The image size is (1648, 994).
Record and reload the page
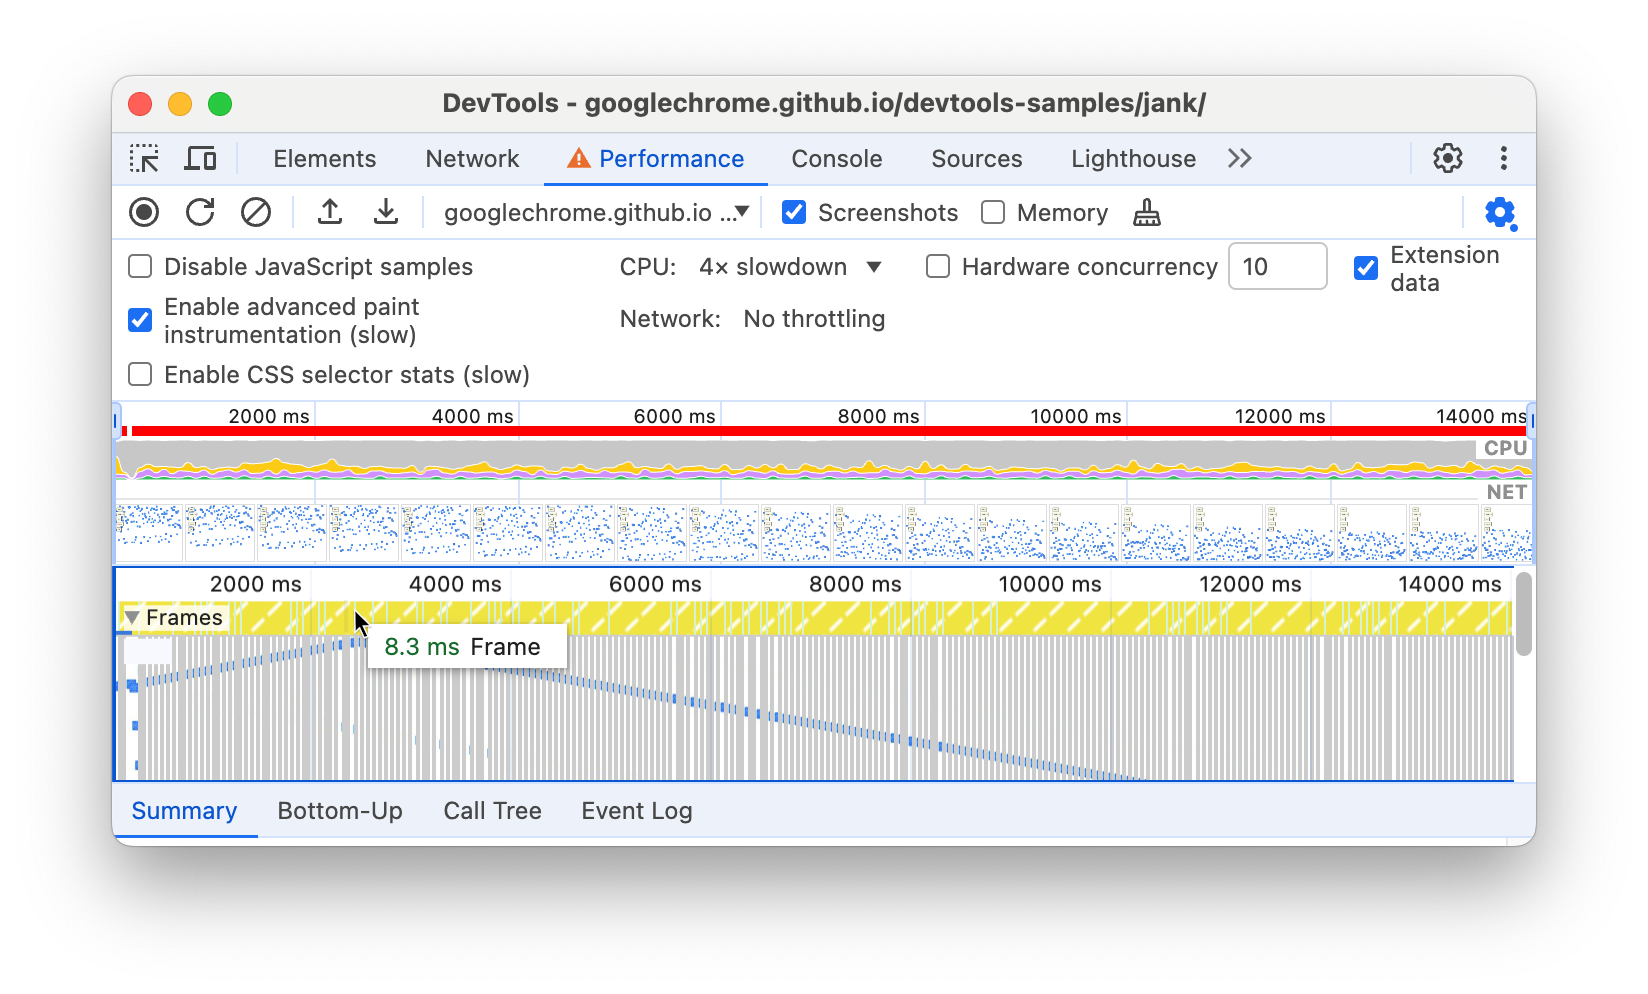click(x=200, y=212)
